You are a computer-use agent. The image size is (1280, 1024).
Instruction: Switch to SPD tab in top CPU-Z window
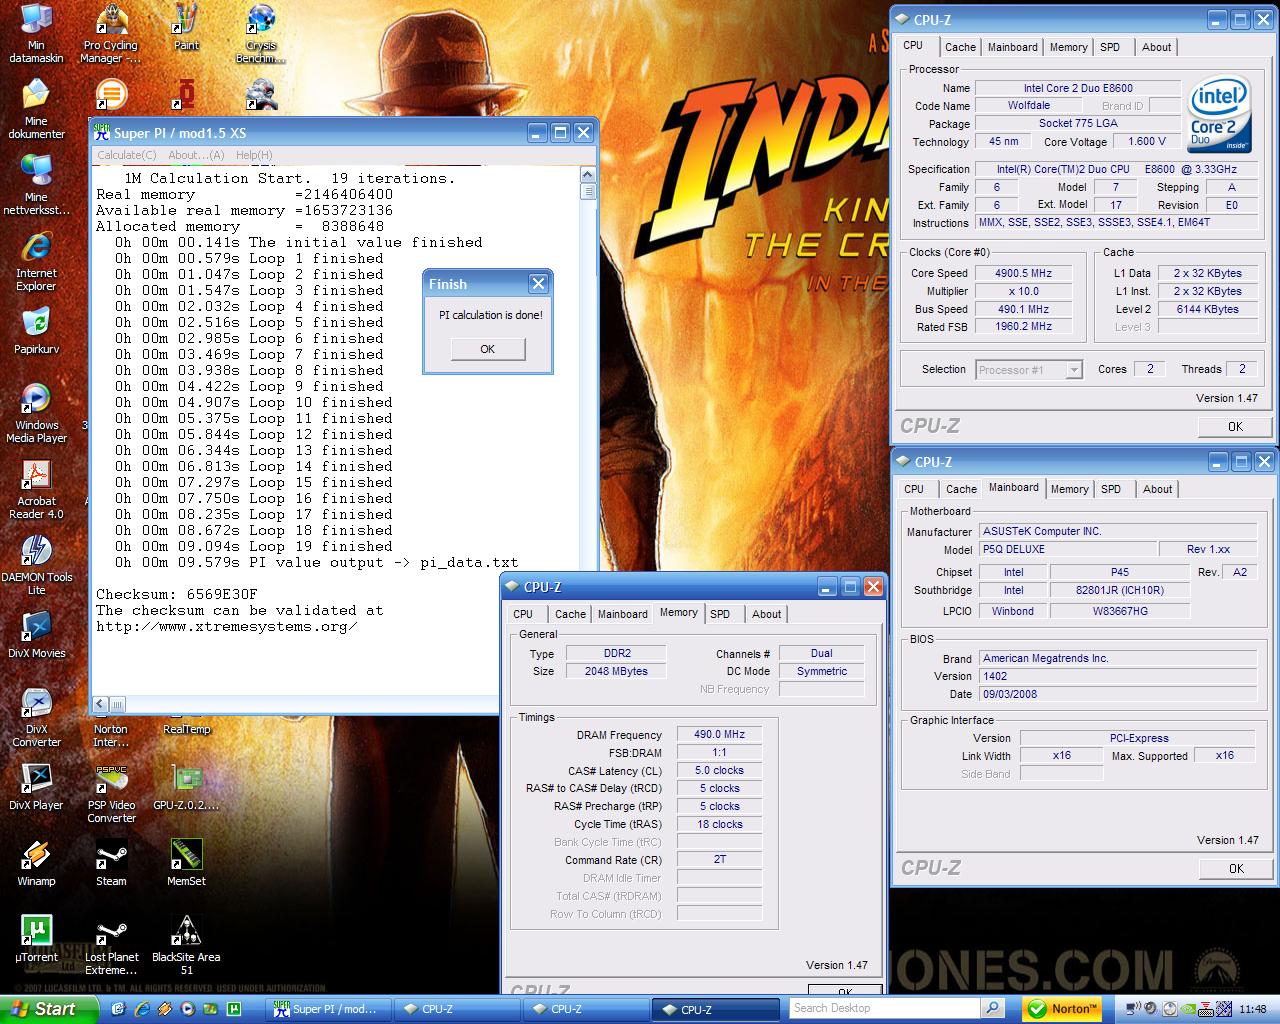pyautogui.click(x=1110, y=47)
